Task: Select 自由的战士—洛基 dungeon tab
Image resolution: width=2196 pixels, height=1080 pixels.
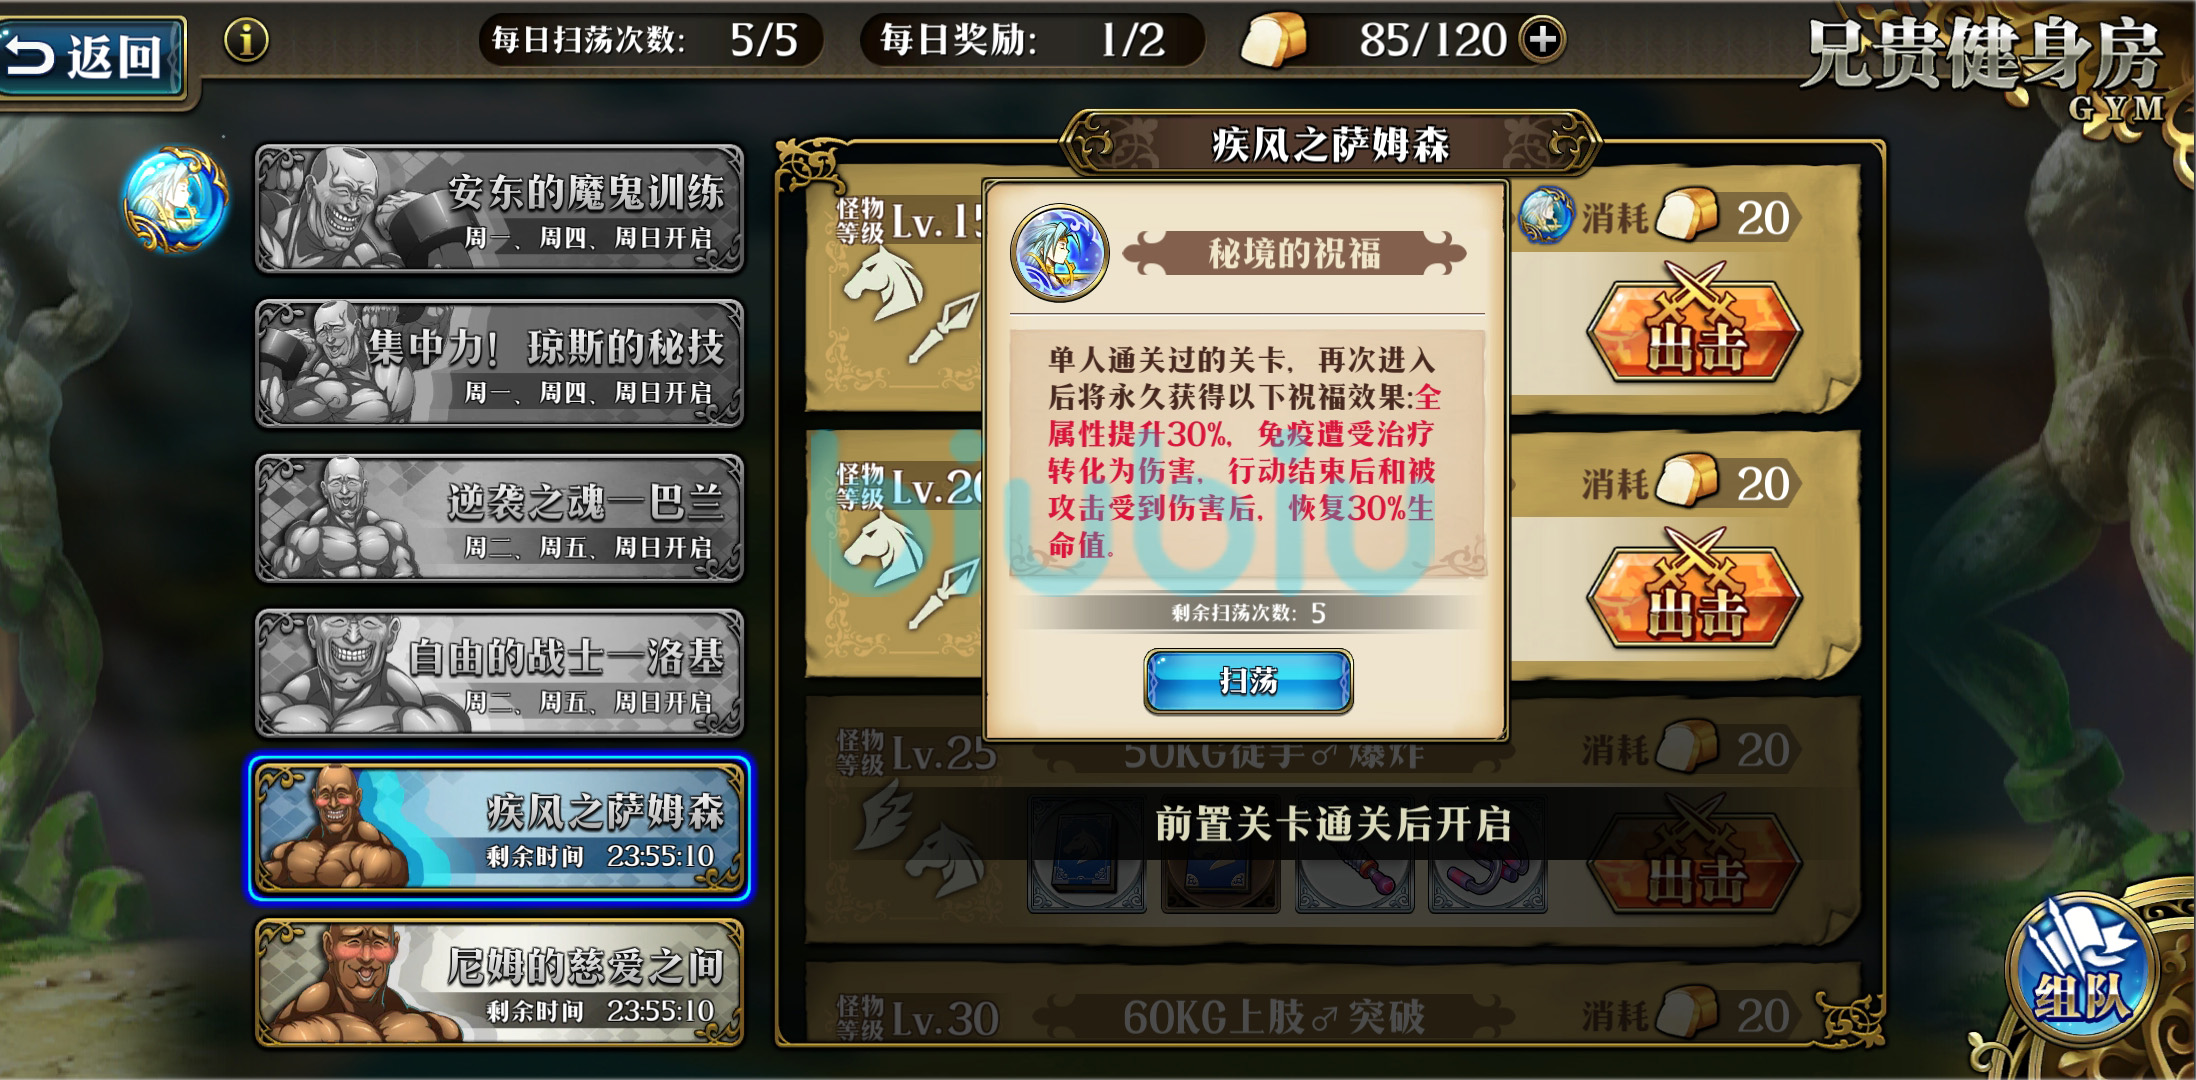Action: (x=499, y=673)
